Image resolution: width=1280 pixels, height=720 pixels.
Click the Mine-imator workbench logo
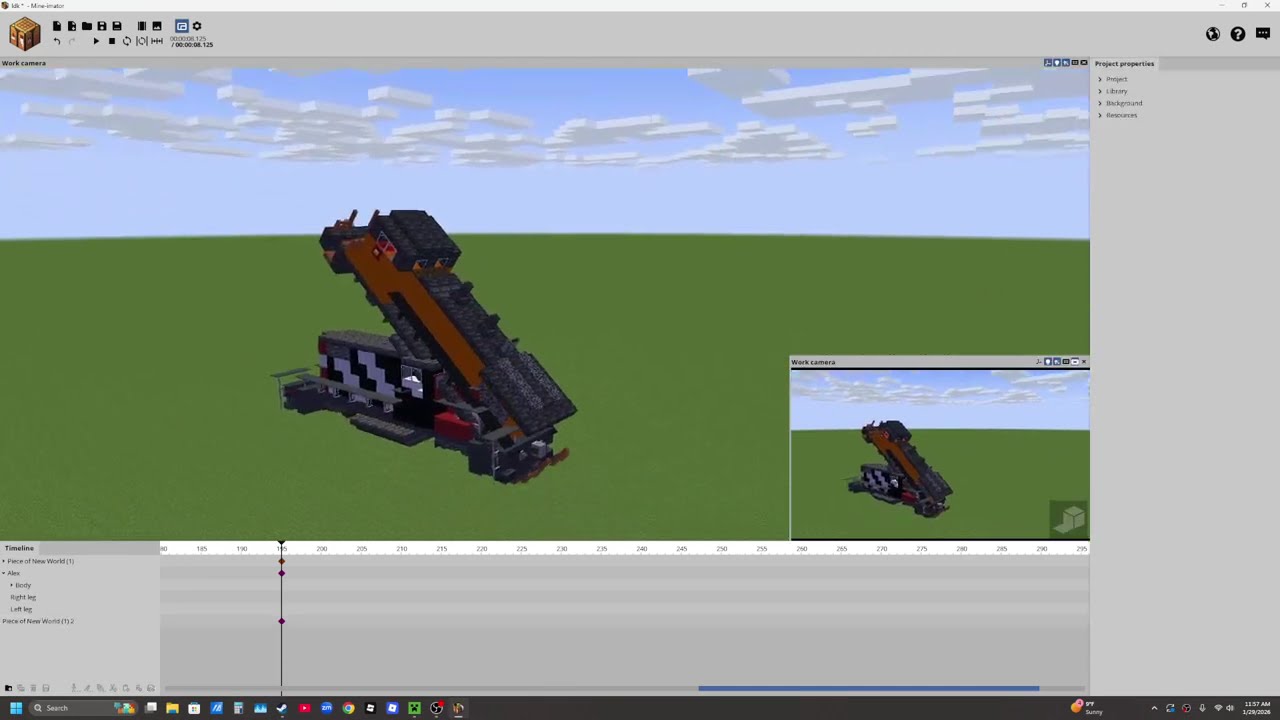[25, 34]
